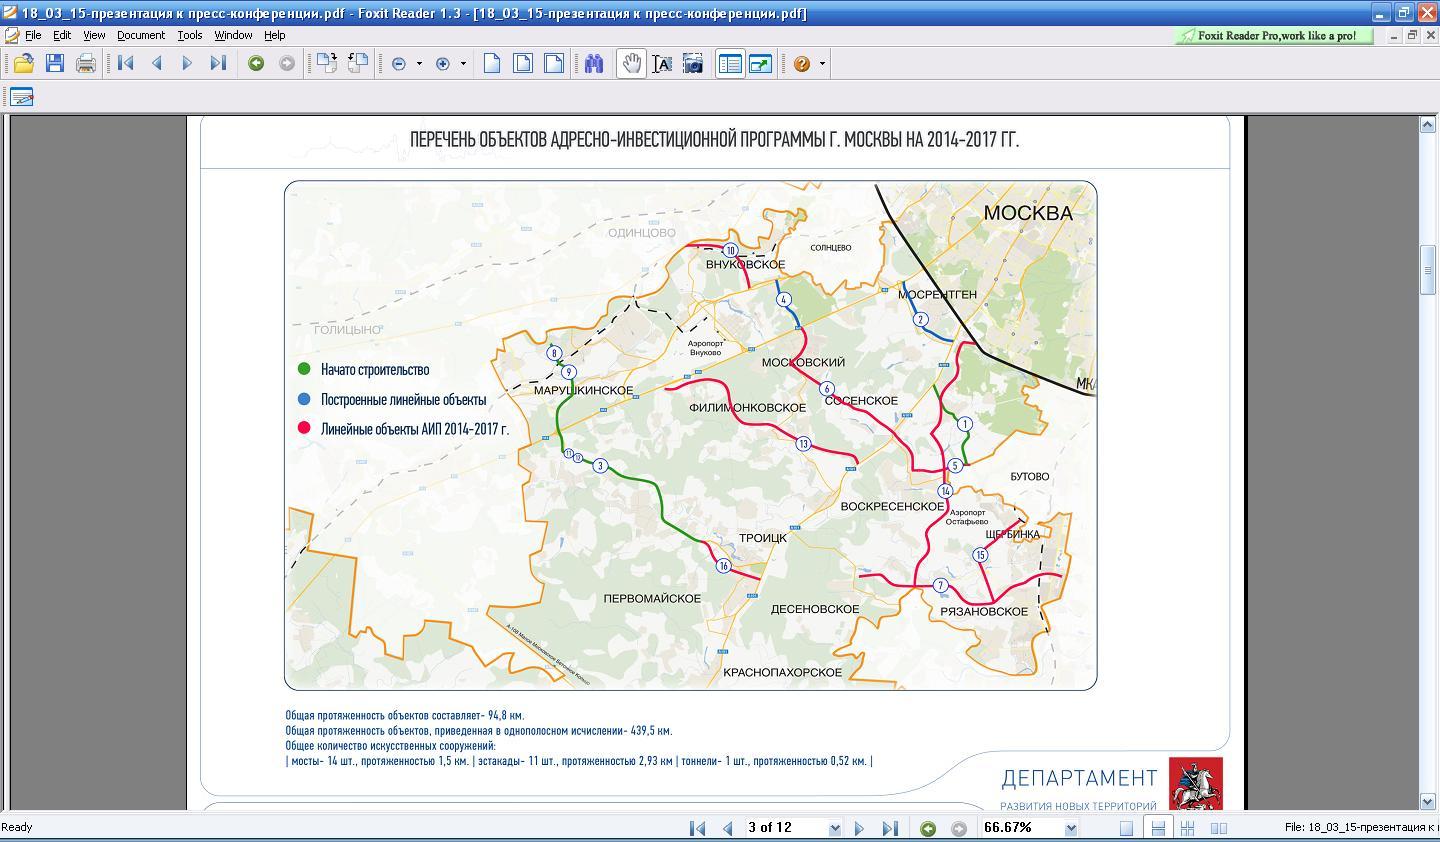Image resolution: width=1440 pixels, height=842 pixels.
Task: Toggle continuous page layout in the status bar
Action: point(1157,828)
